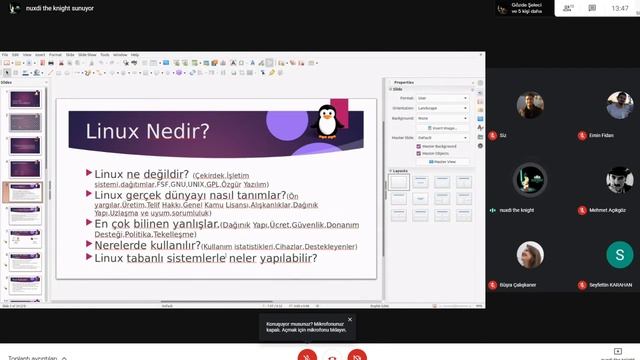Open the Format dropdown in Properties

tap(442, 98)
